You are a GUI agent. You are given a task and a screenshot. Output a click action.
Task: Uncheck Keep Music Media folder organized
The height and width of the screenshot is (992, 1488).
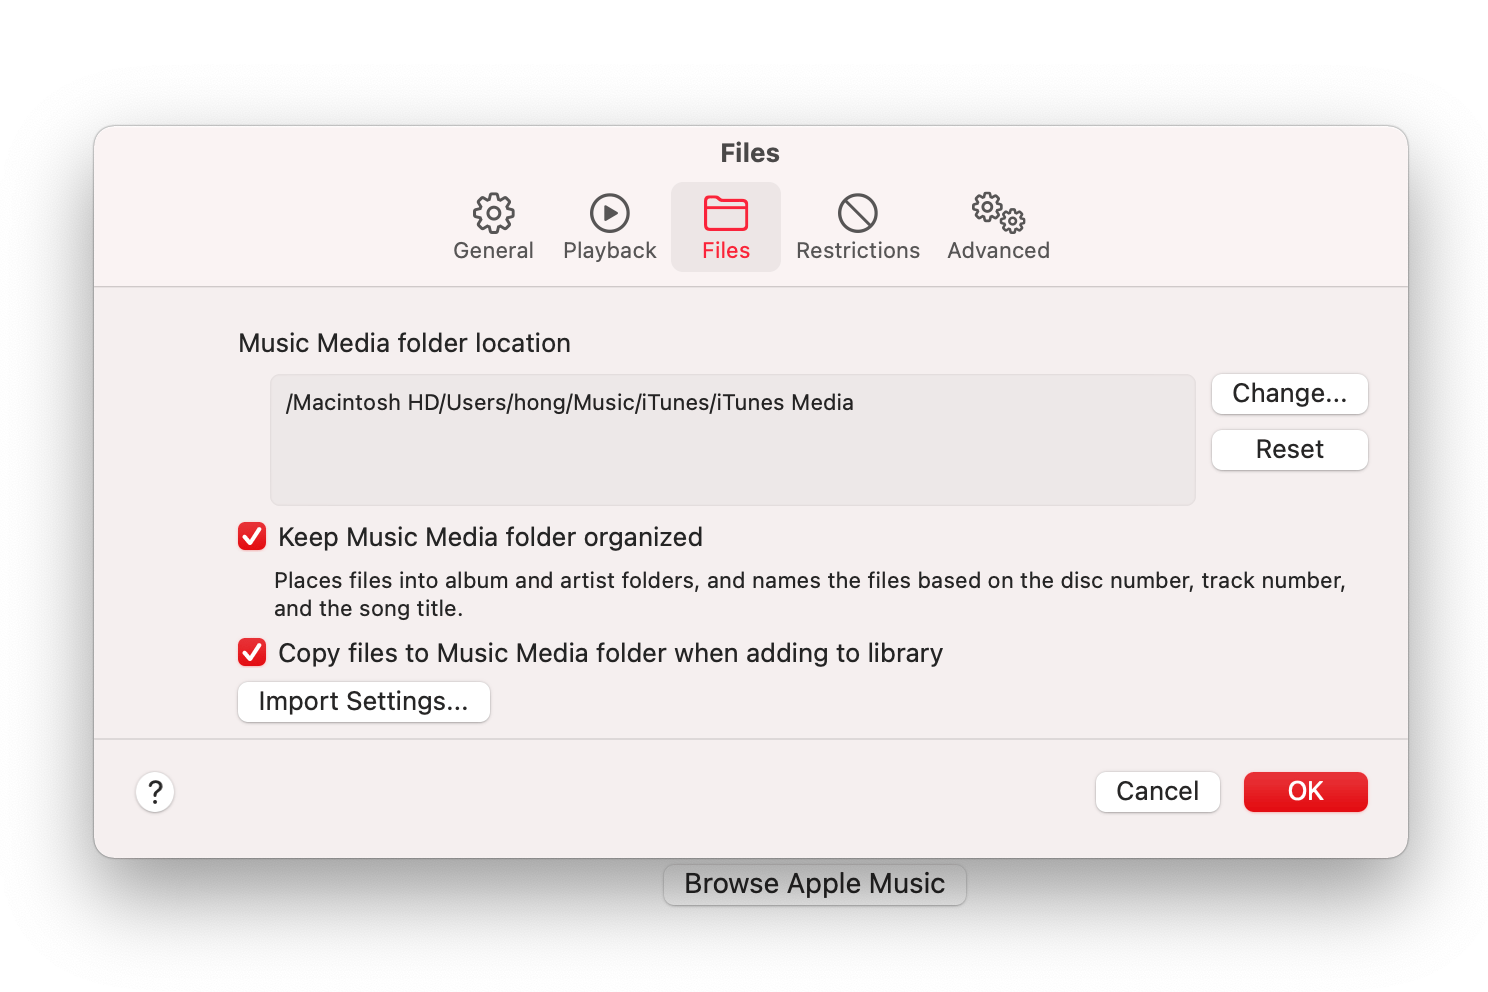[251, 536]
